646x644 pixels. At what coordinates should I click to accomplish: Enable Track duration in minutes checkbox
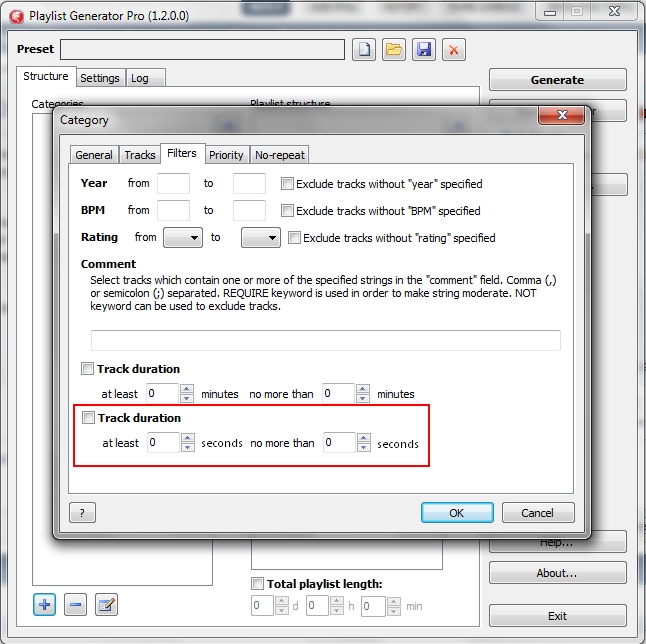tap(87, 368)
